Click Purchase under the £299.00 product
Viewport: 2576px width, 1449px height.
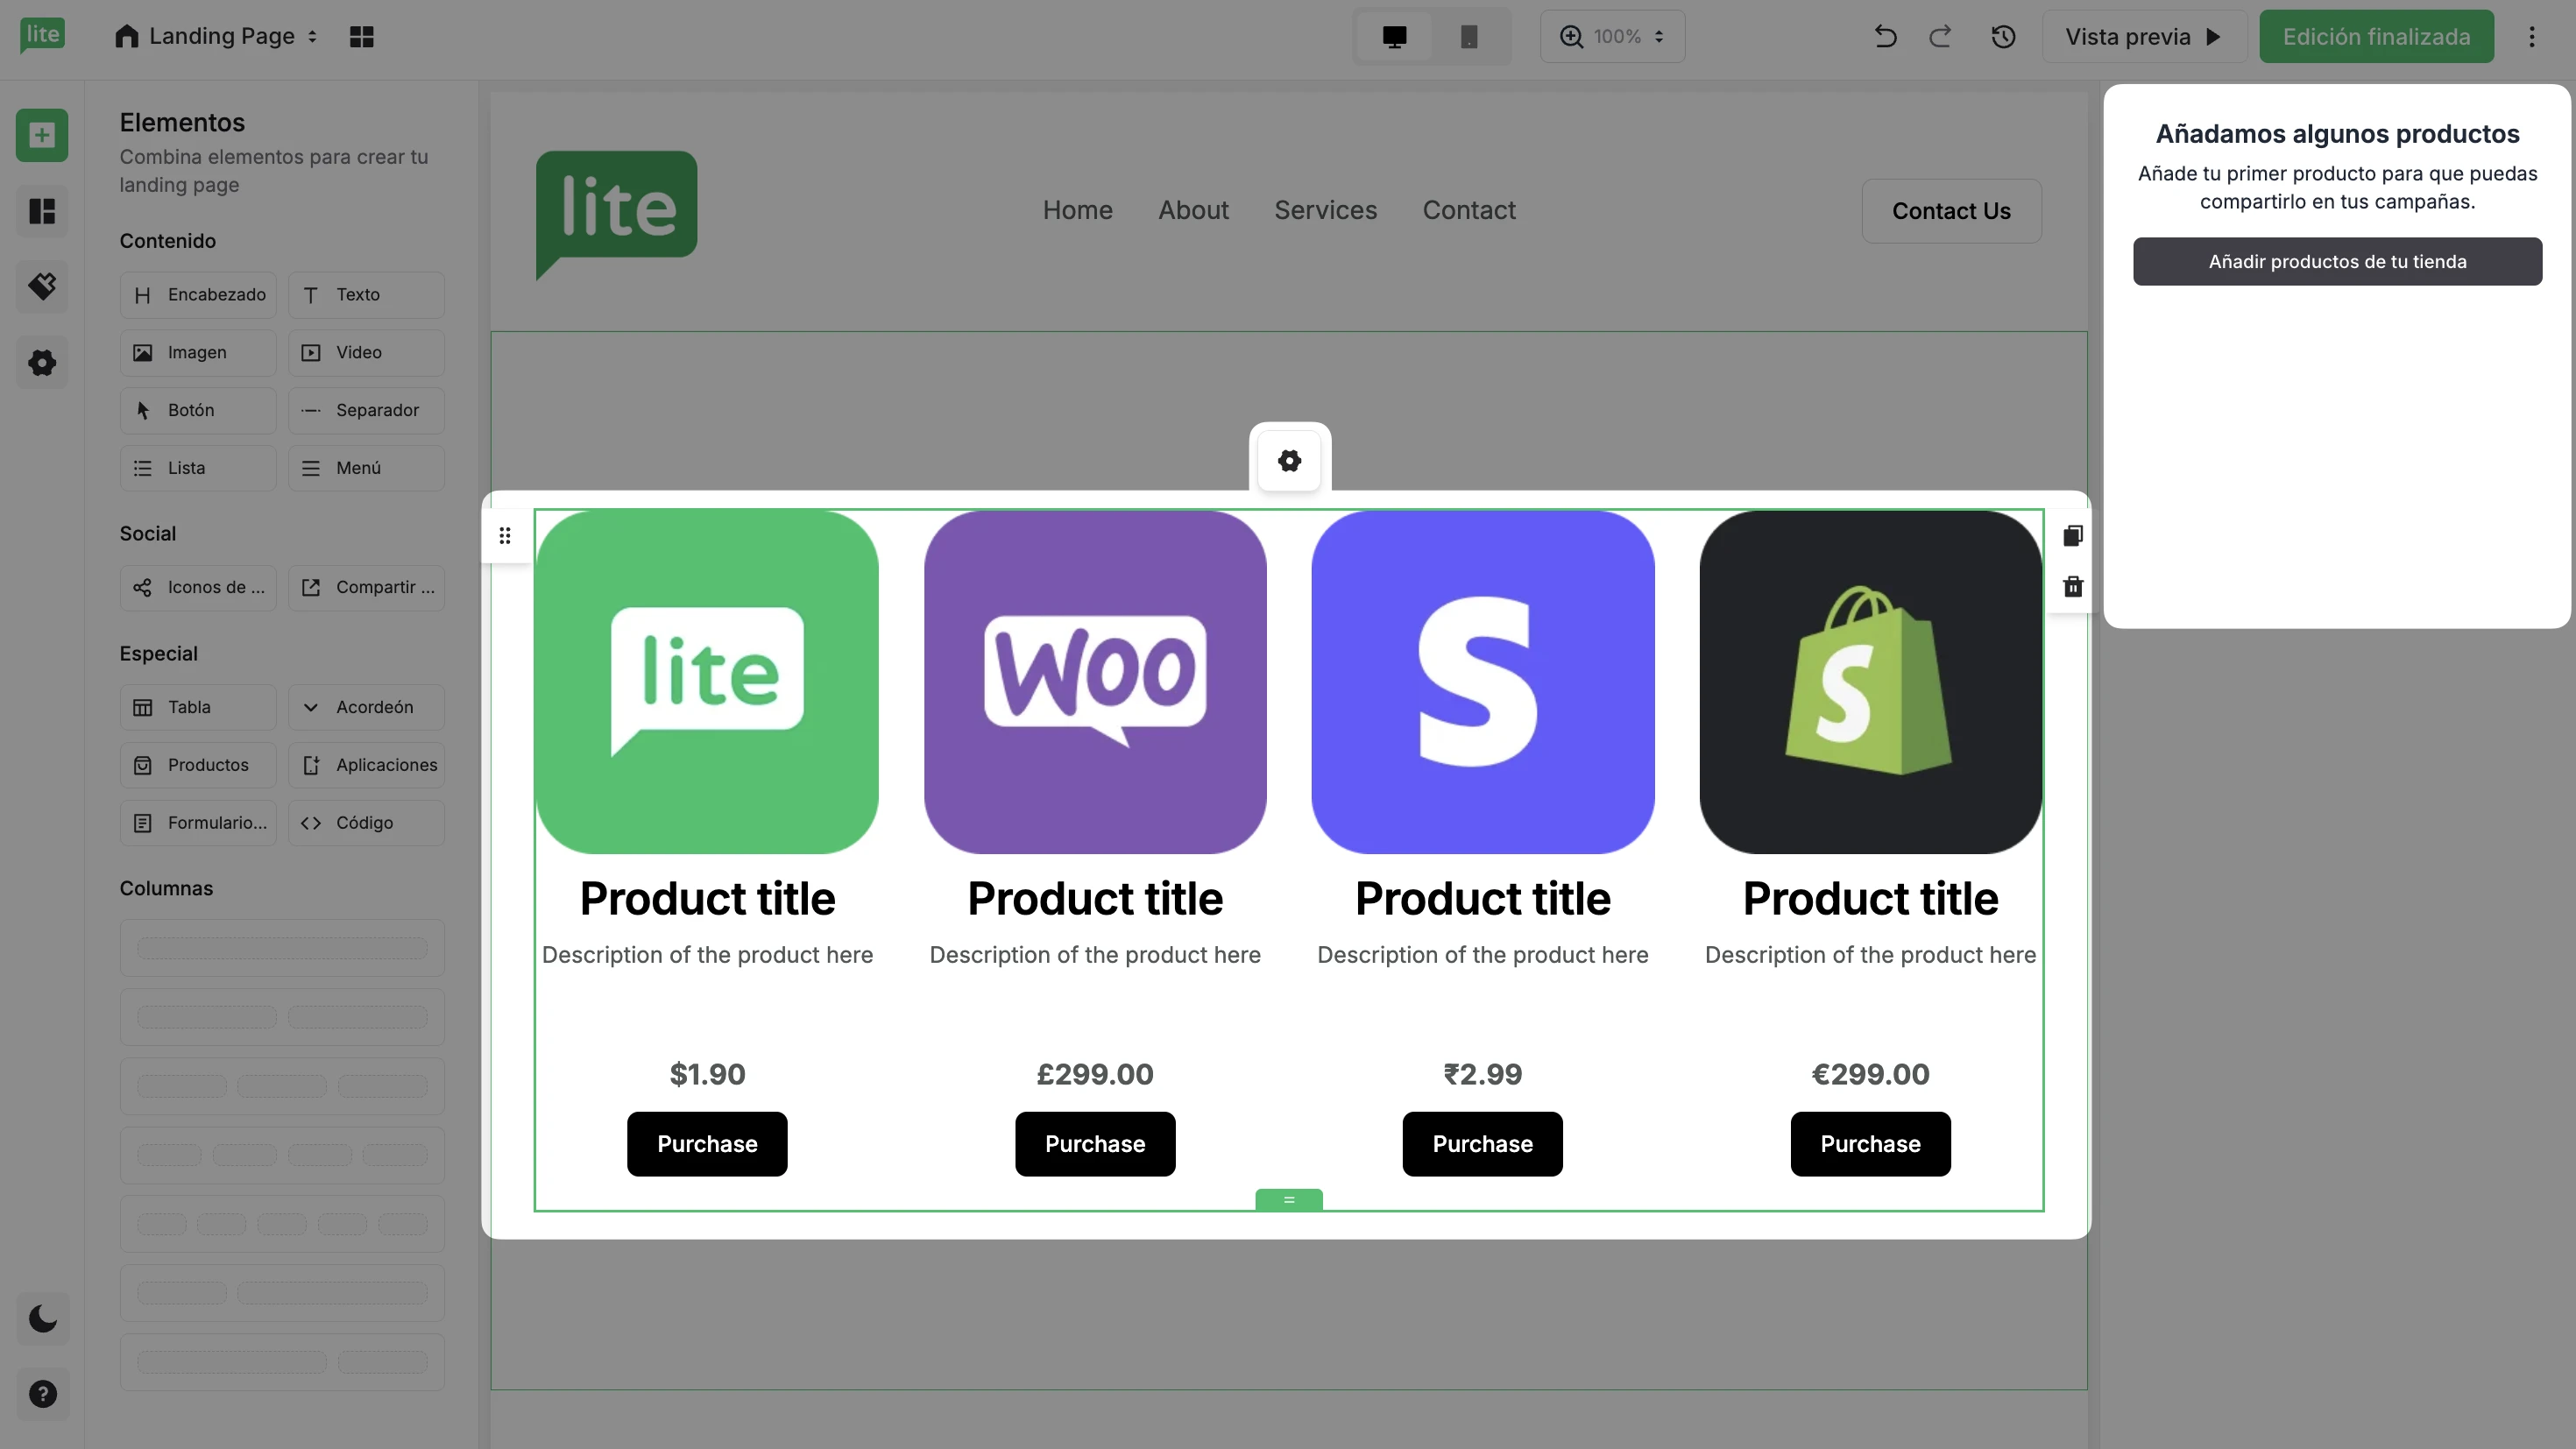point(1095,1144)
